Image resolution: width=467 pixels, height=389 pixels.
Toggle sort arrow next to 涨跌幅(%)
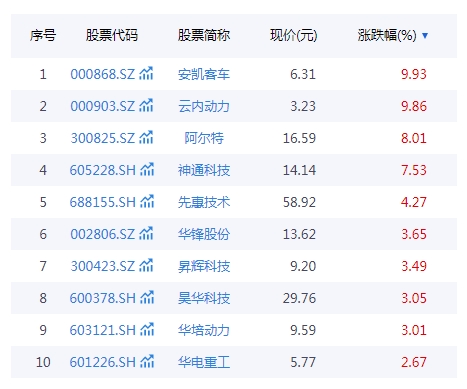pos(425,35)
